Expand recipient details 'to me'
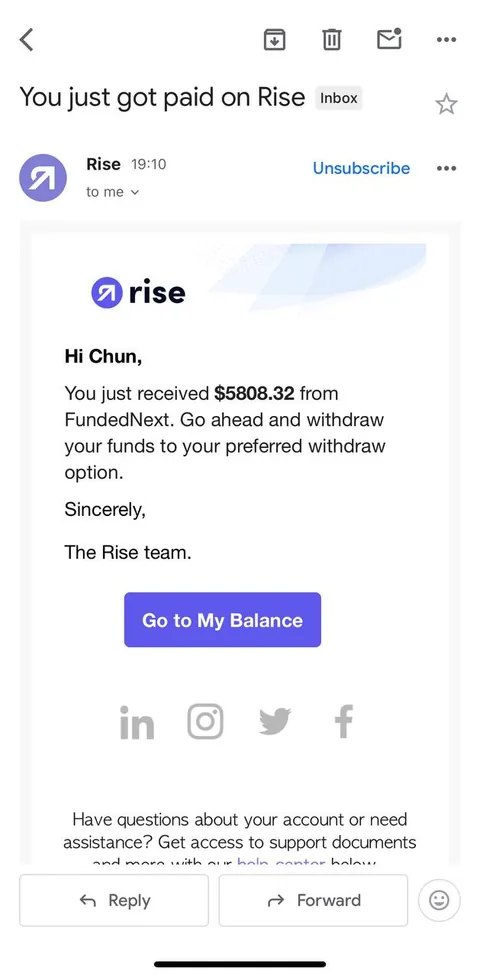Image resolution: width=480 pixels, height=977 pixels. (112, 192)
